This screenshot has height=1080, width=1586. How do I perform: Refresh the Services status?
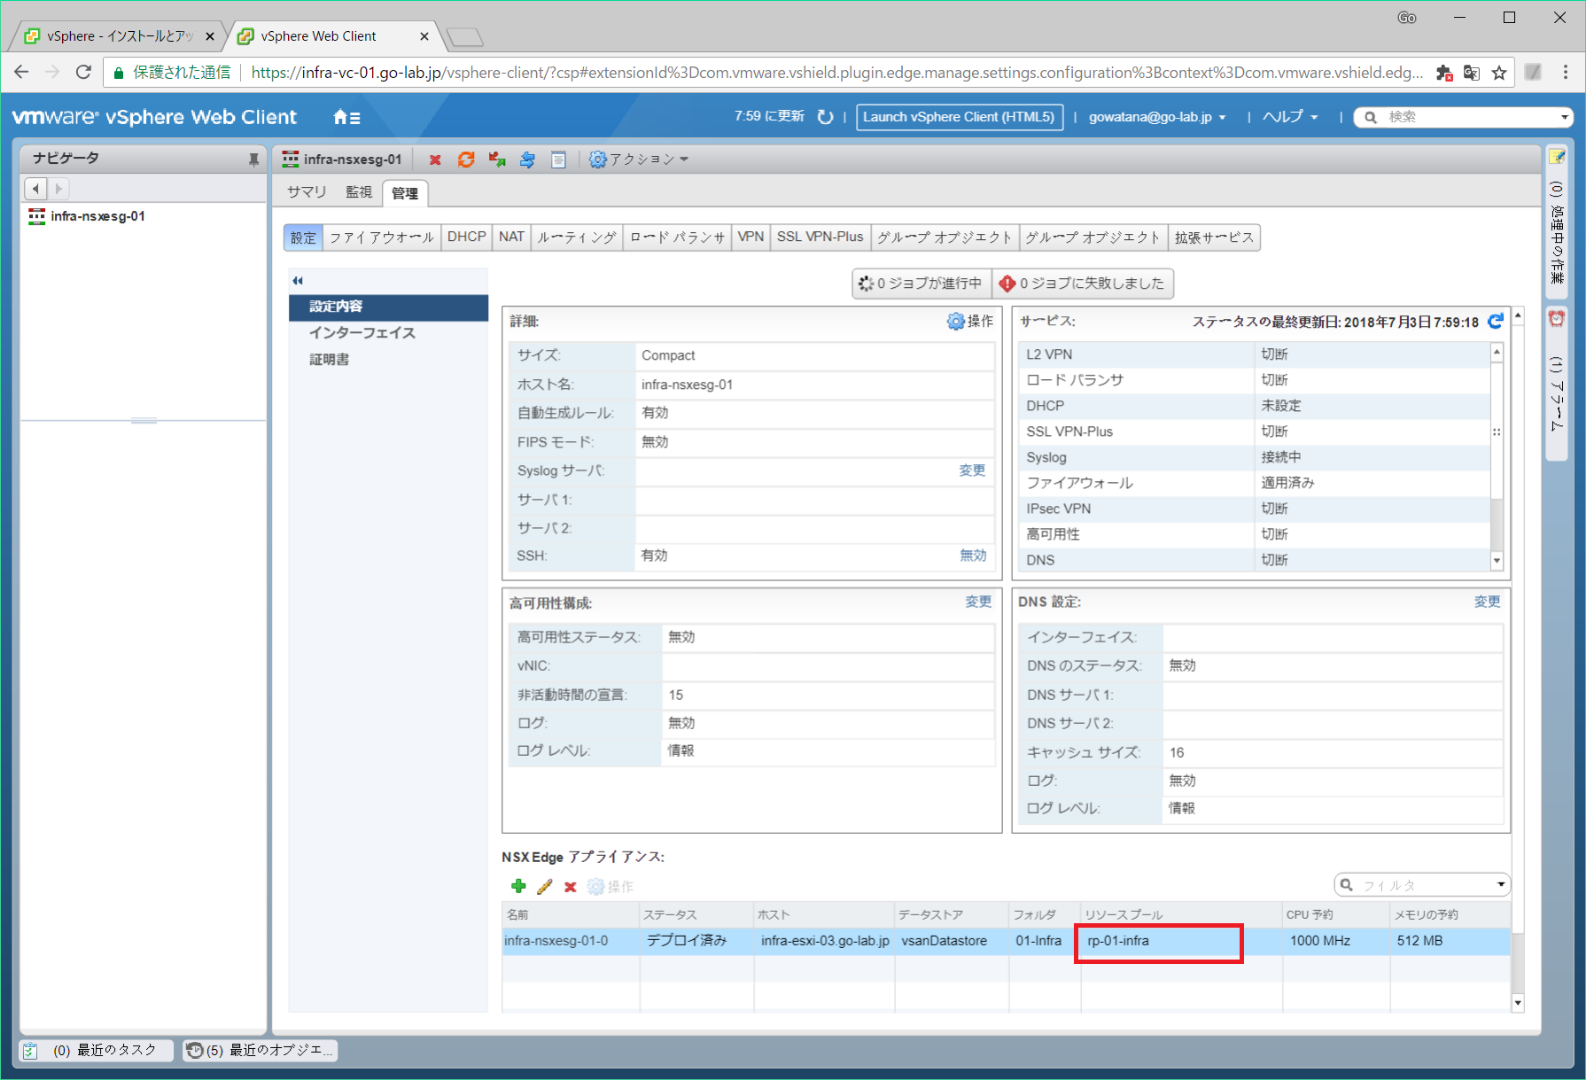(1495, 321)
